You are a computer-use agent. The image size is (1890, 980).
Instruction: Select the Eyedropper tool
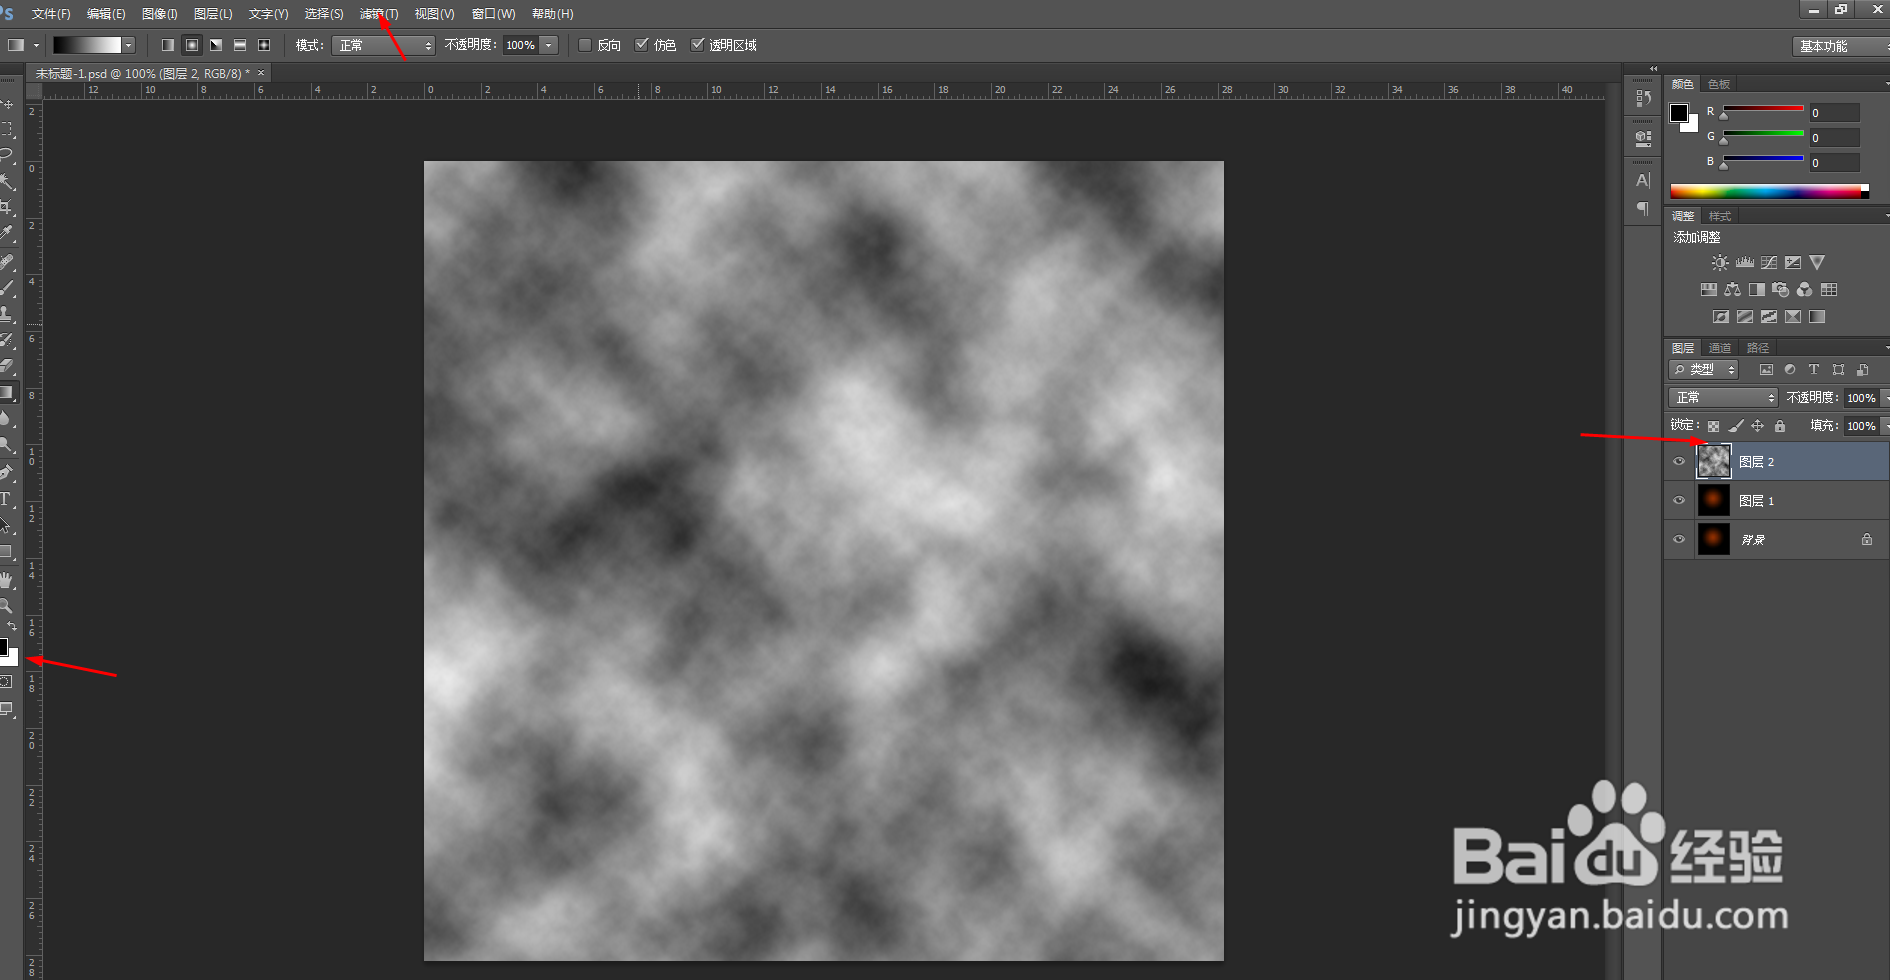click(x=7, y=234)
